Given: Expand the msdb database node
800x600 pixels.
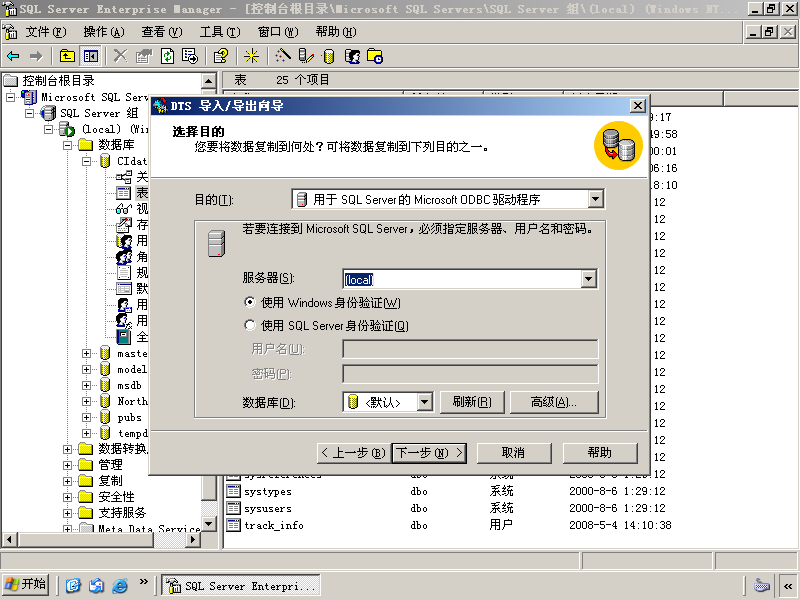Looking at the screenshot, I should [x=86, y=385].
